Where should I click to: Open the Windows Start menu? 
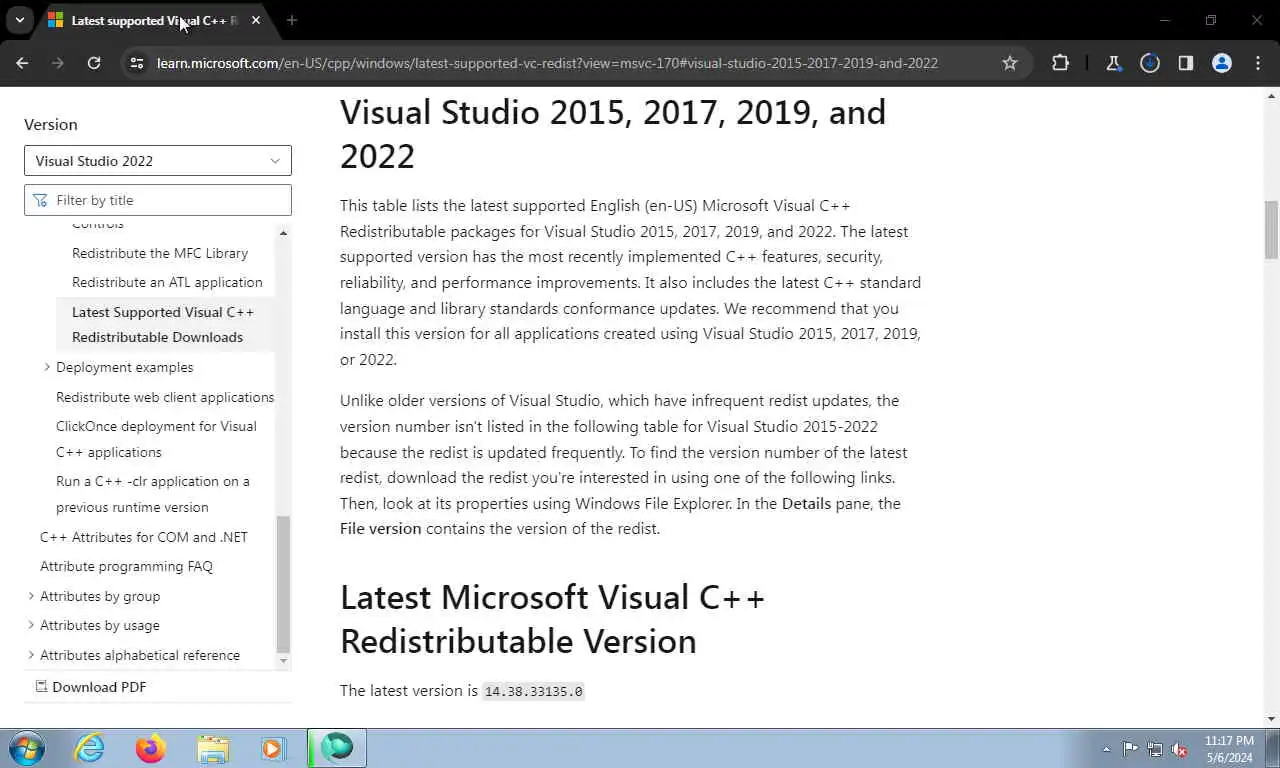point(27,748)
